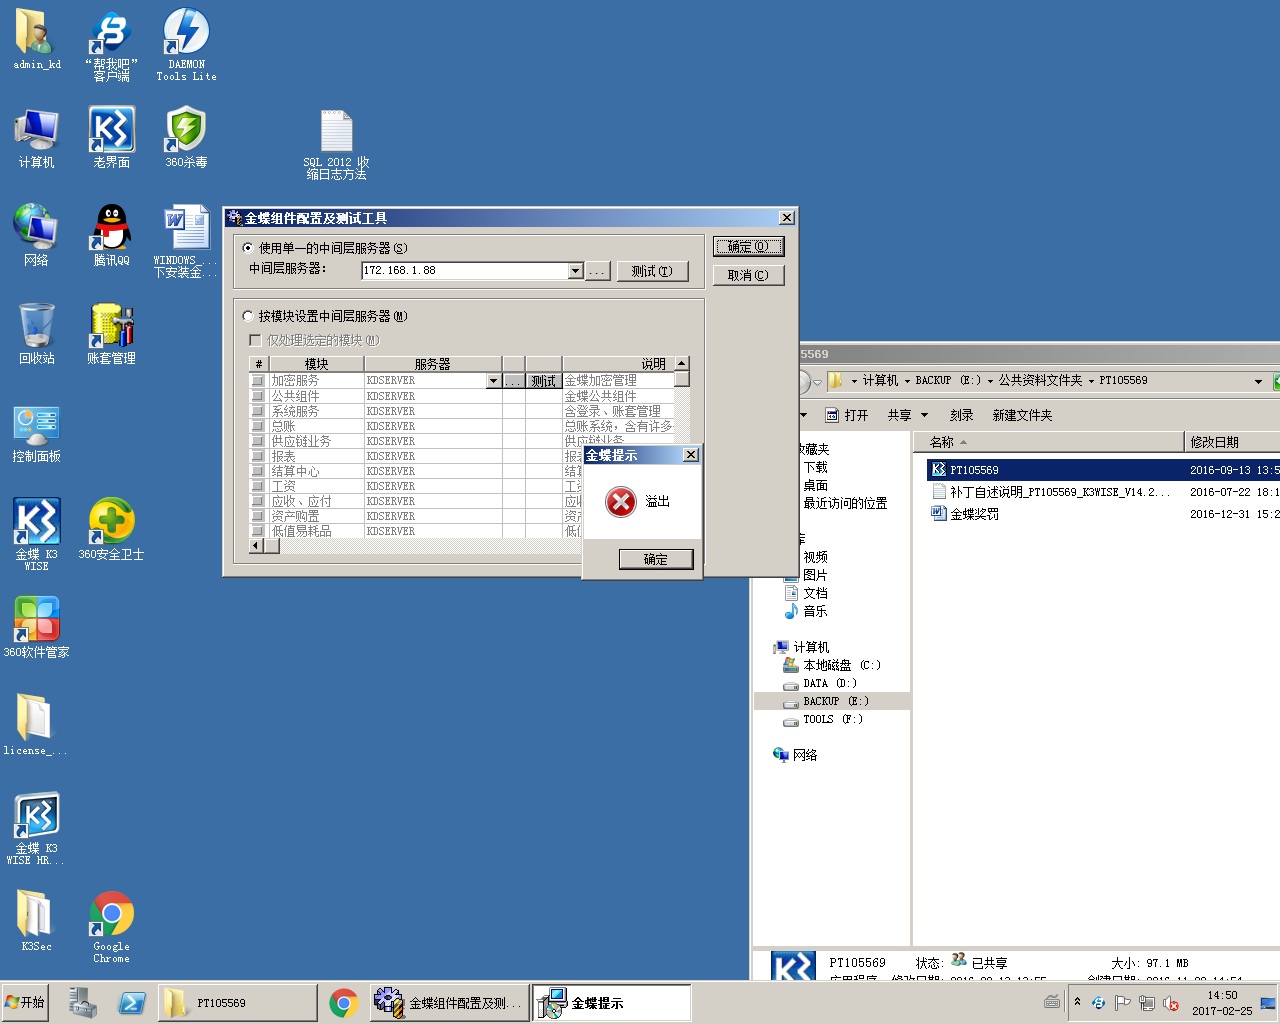This screenshot has width=1280, height=1024.
Task: Sort by the 修改日期 column header
Action: click(1232, 442)
